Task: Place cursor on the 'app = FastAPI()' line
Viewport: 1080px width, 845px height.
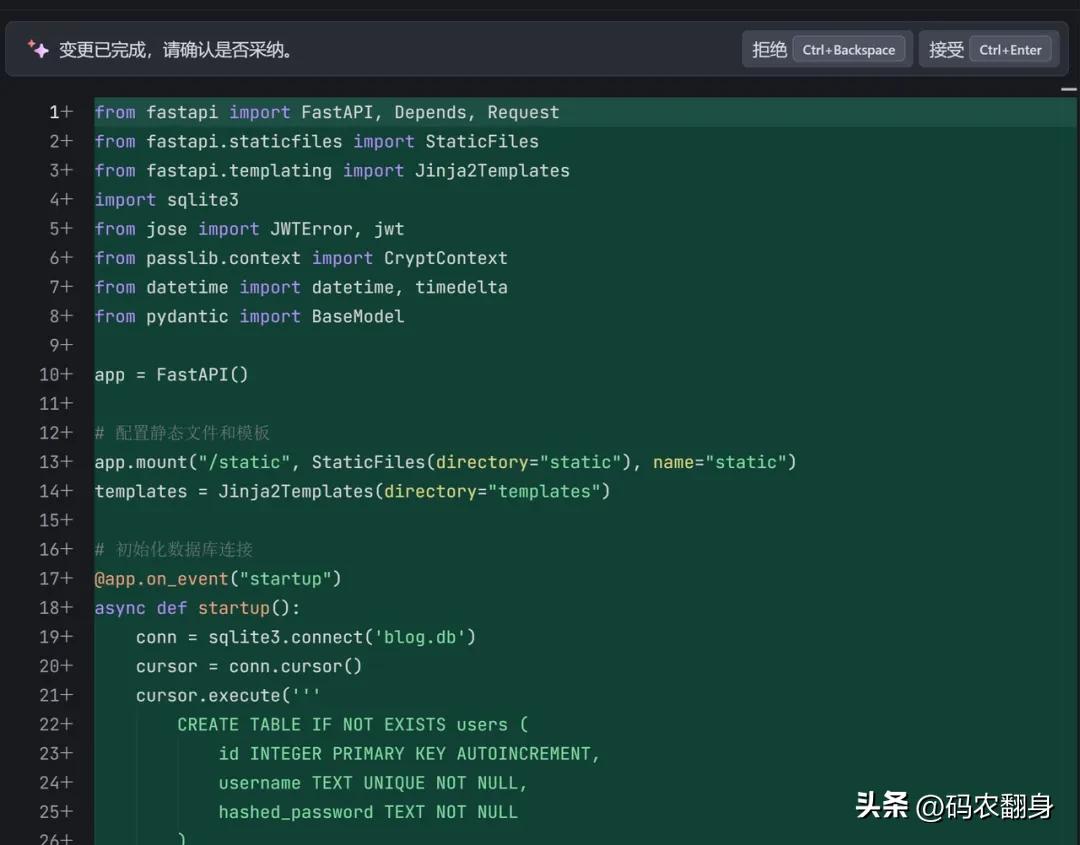Action: coord(170,374)
